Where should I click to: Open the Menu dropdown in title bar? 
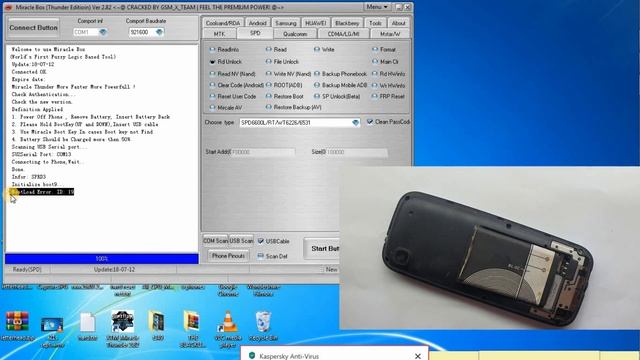coord(376,7)
